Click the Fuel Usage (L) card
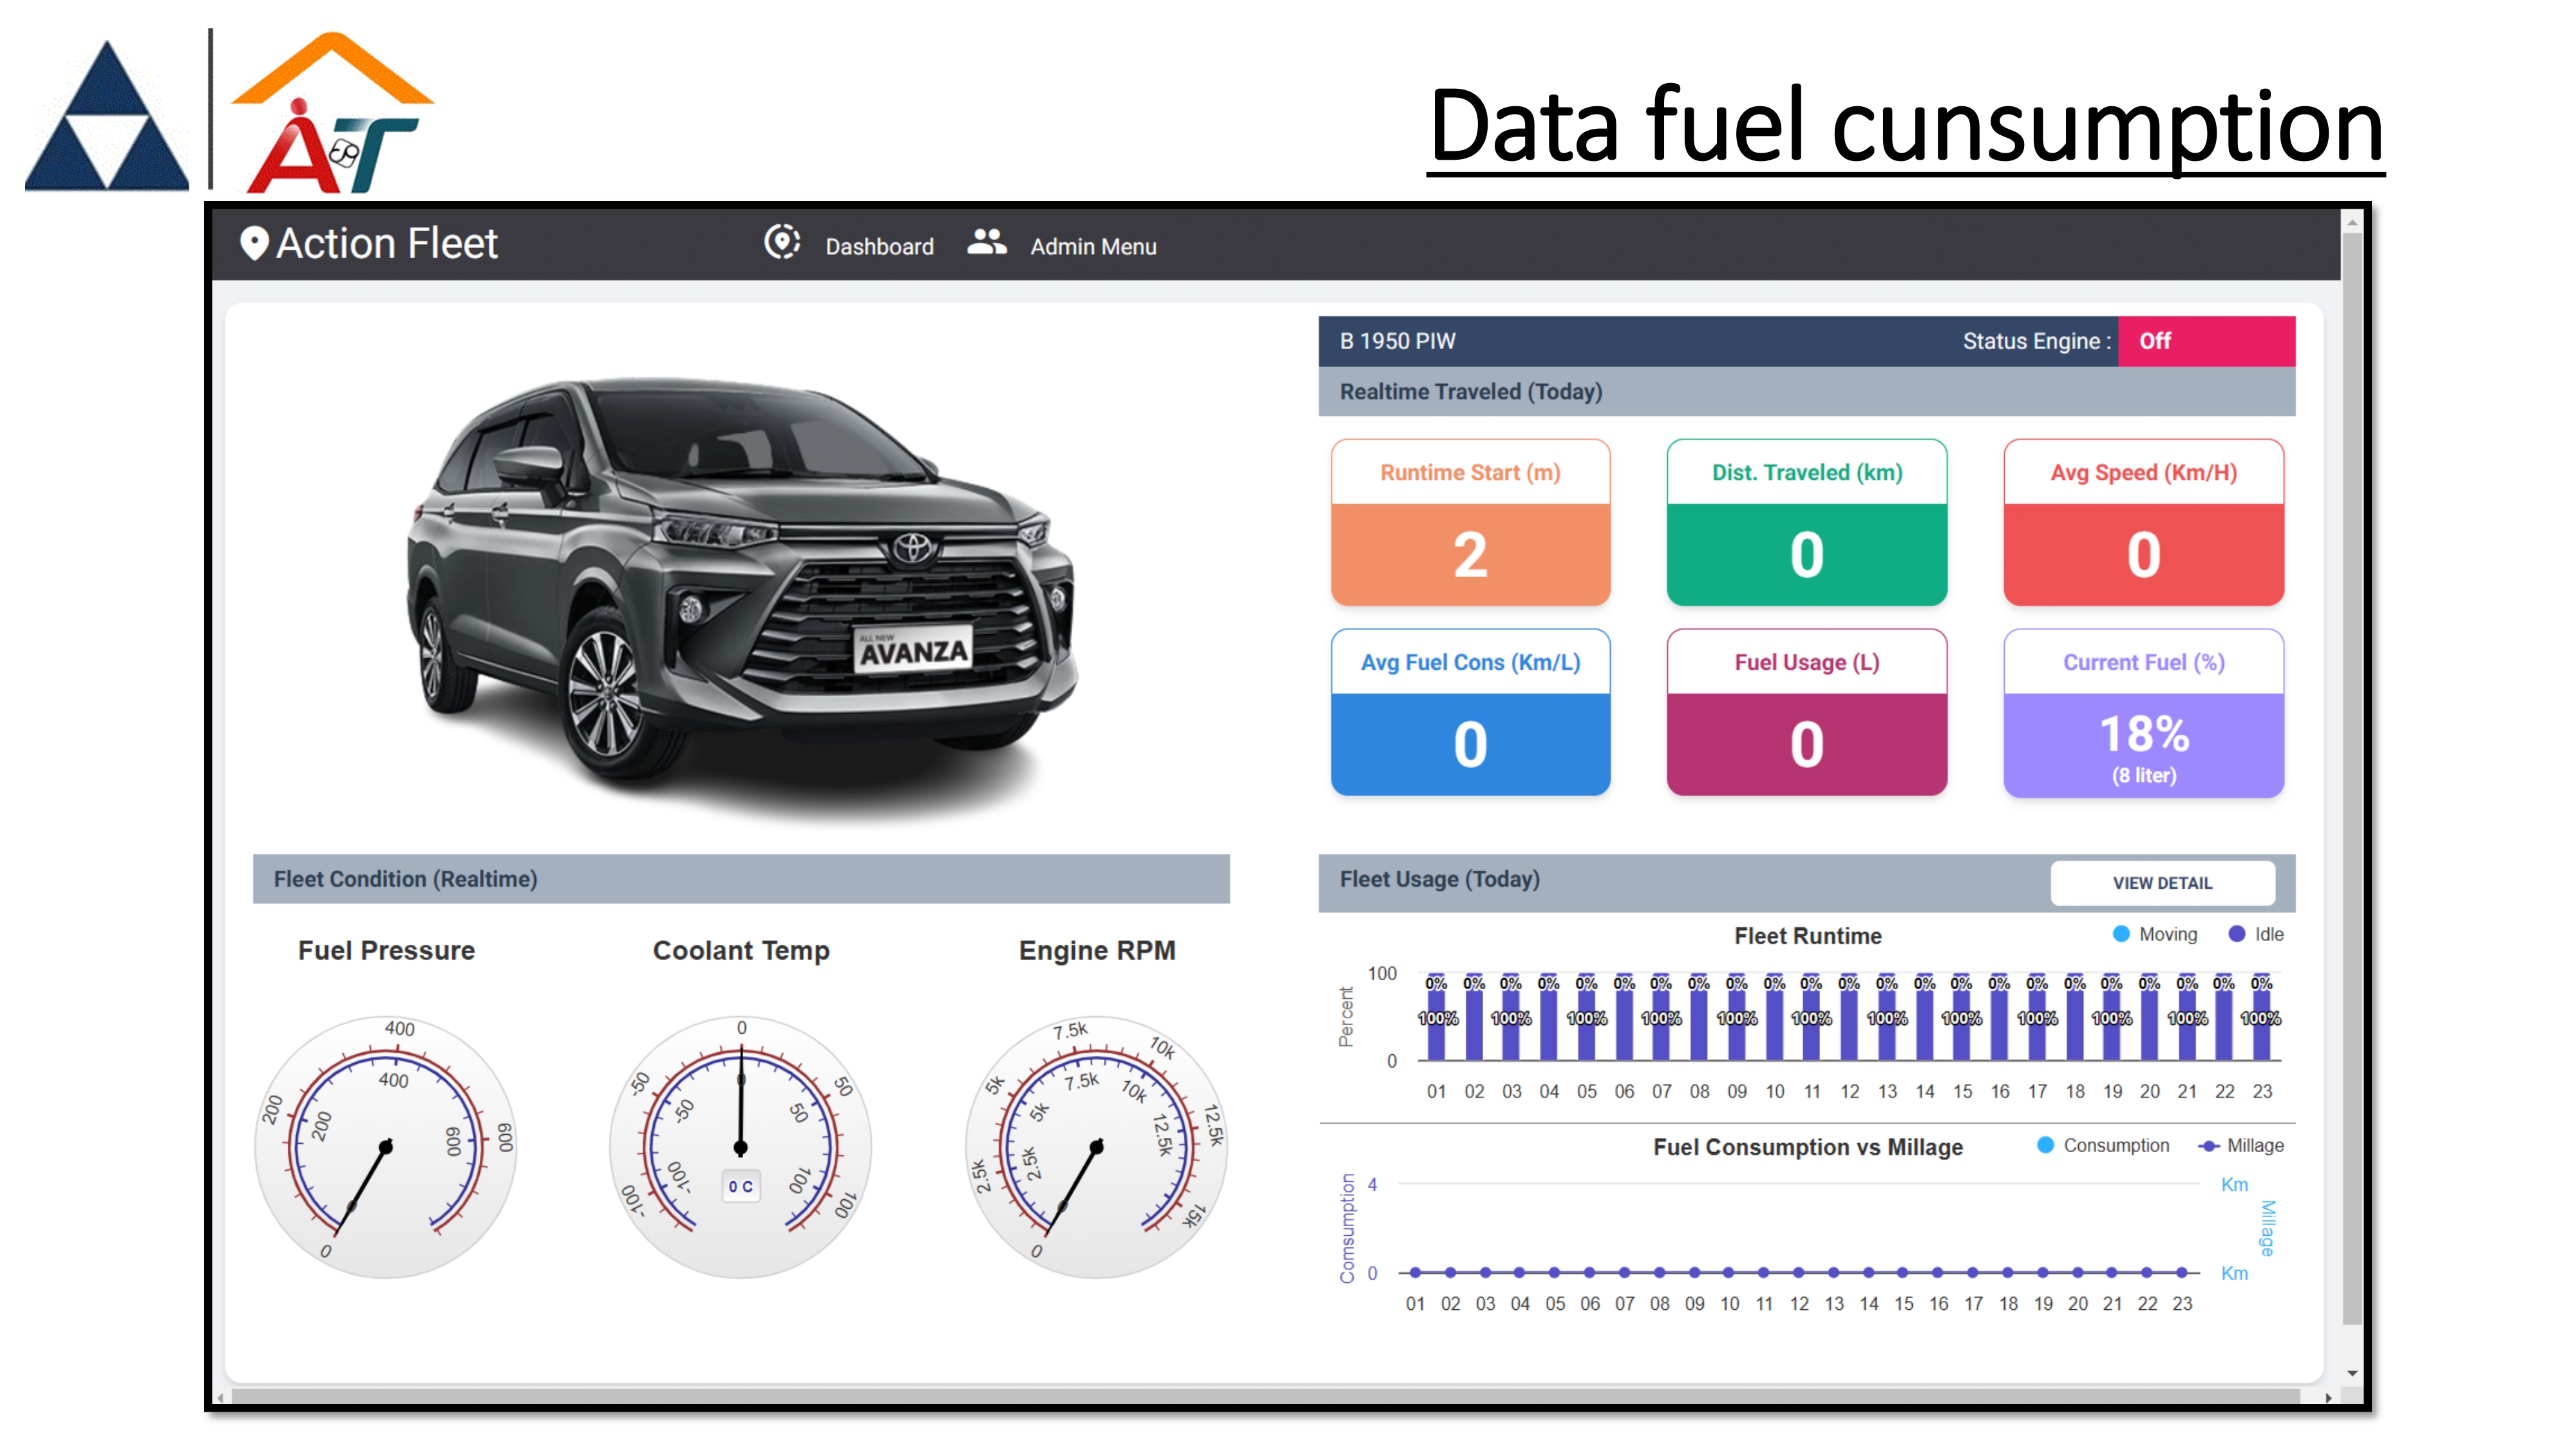Image resolution: width=2576 pixels, height=1449 pixels. click(1806, 712)
